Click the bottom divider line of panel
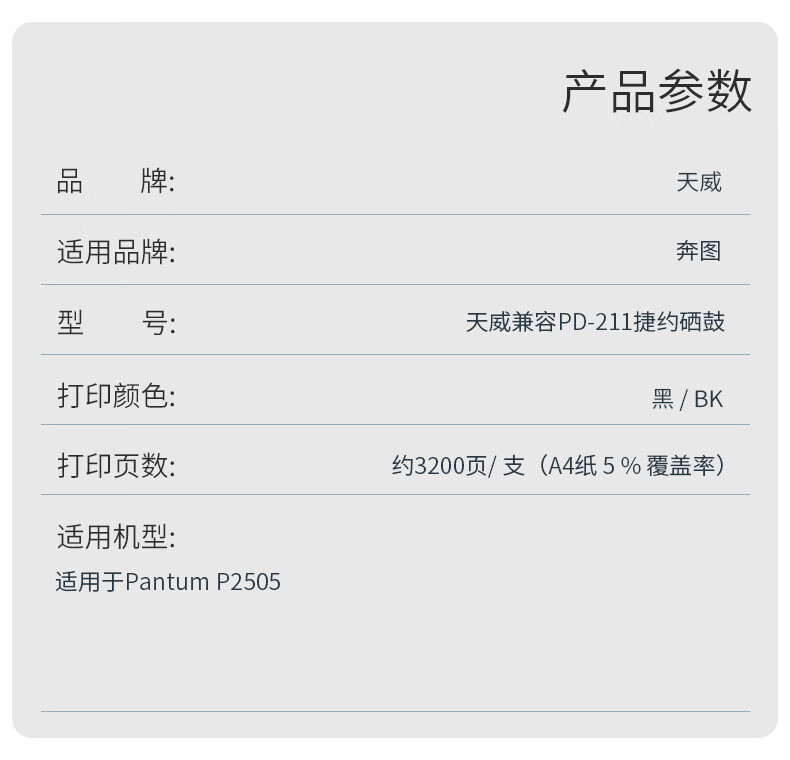 (395, 712)
